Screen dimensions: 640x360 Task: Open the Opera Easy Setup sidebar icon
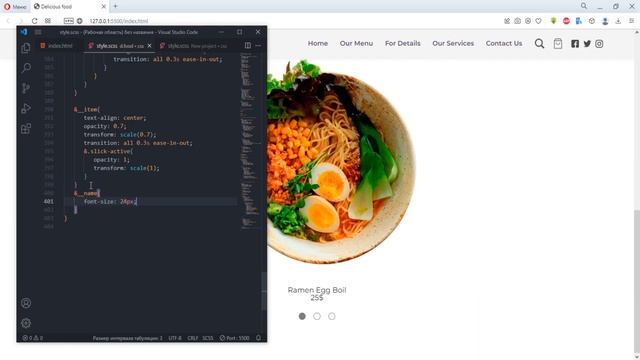click(x=631, y=21)
